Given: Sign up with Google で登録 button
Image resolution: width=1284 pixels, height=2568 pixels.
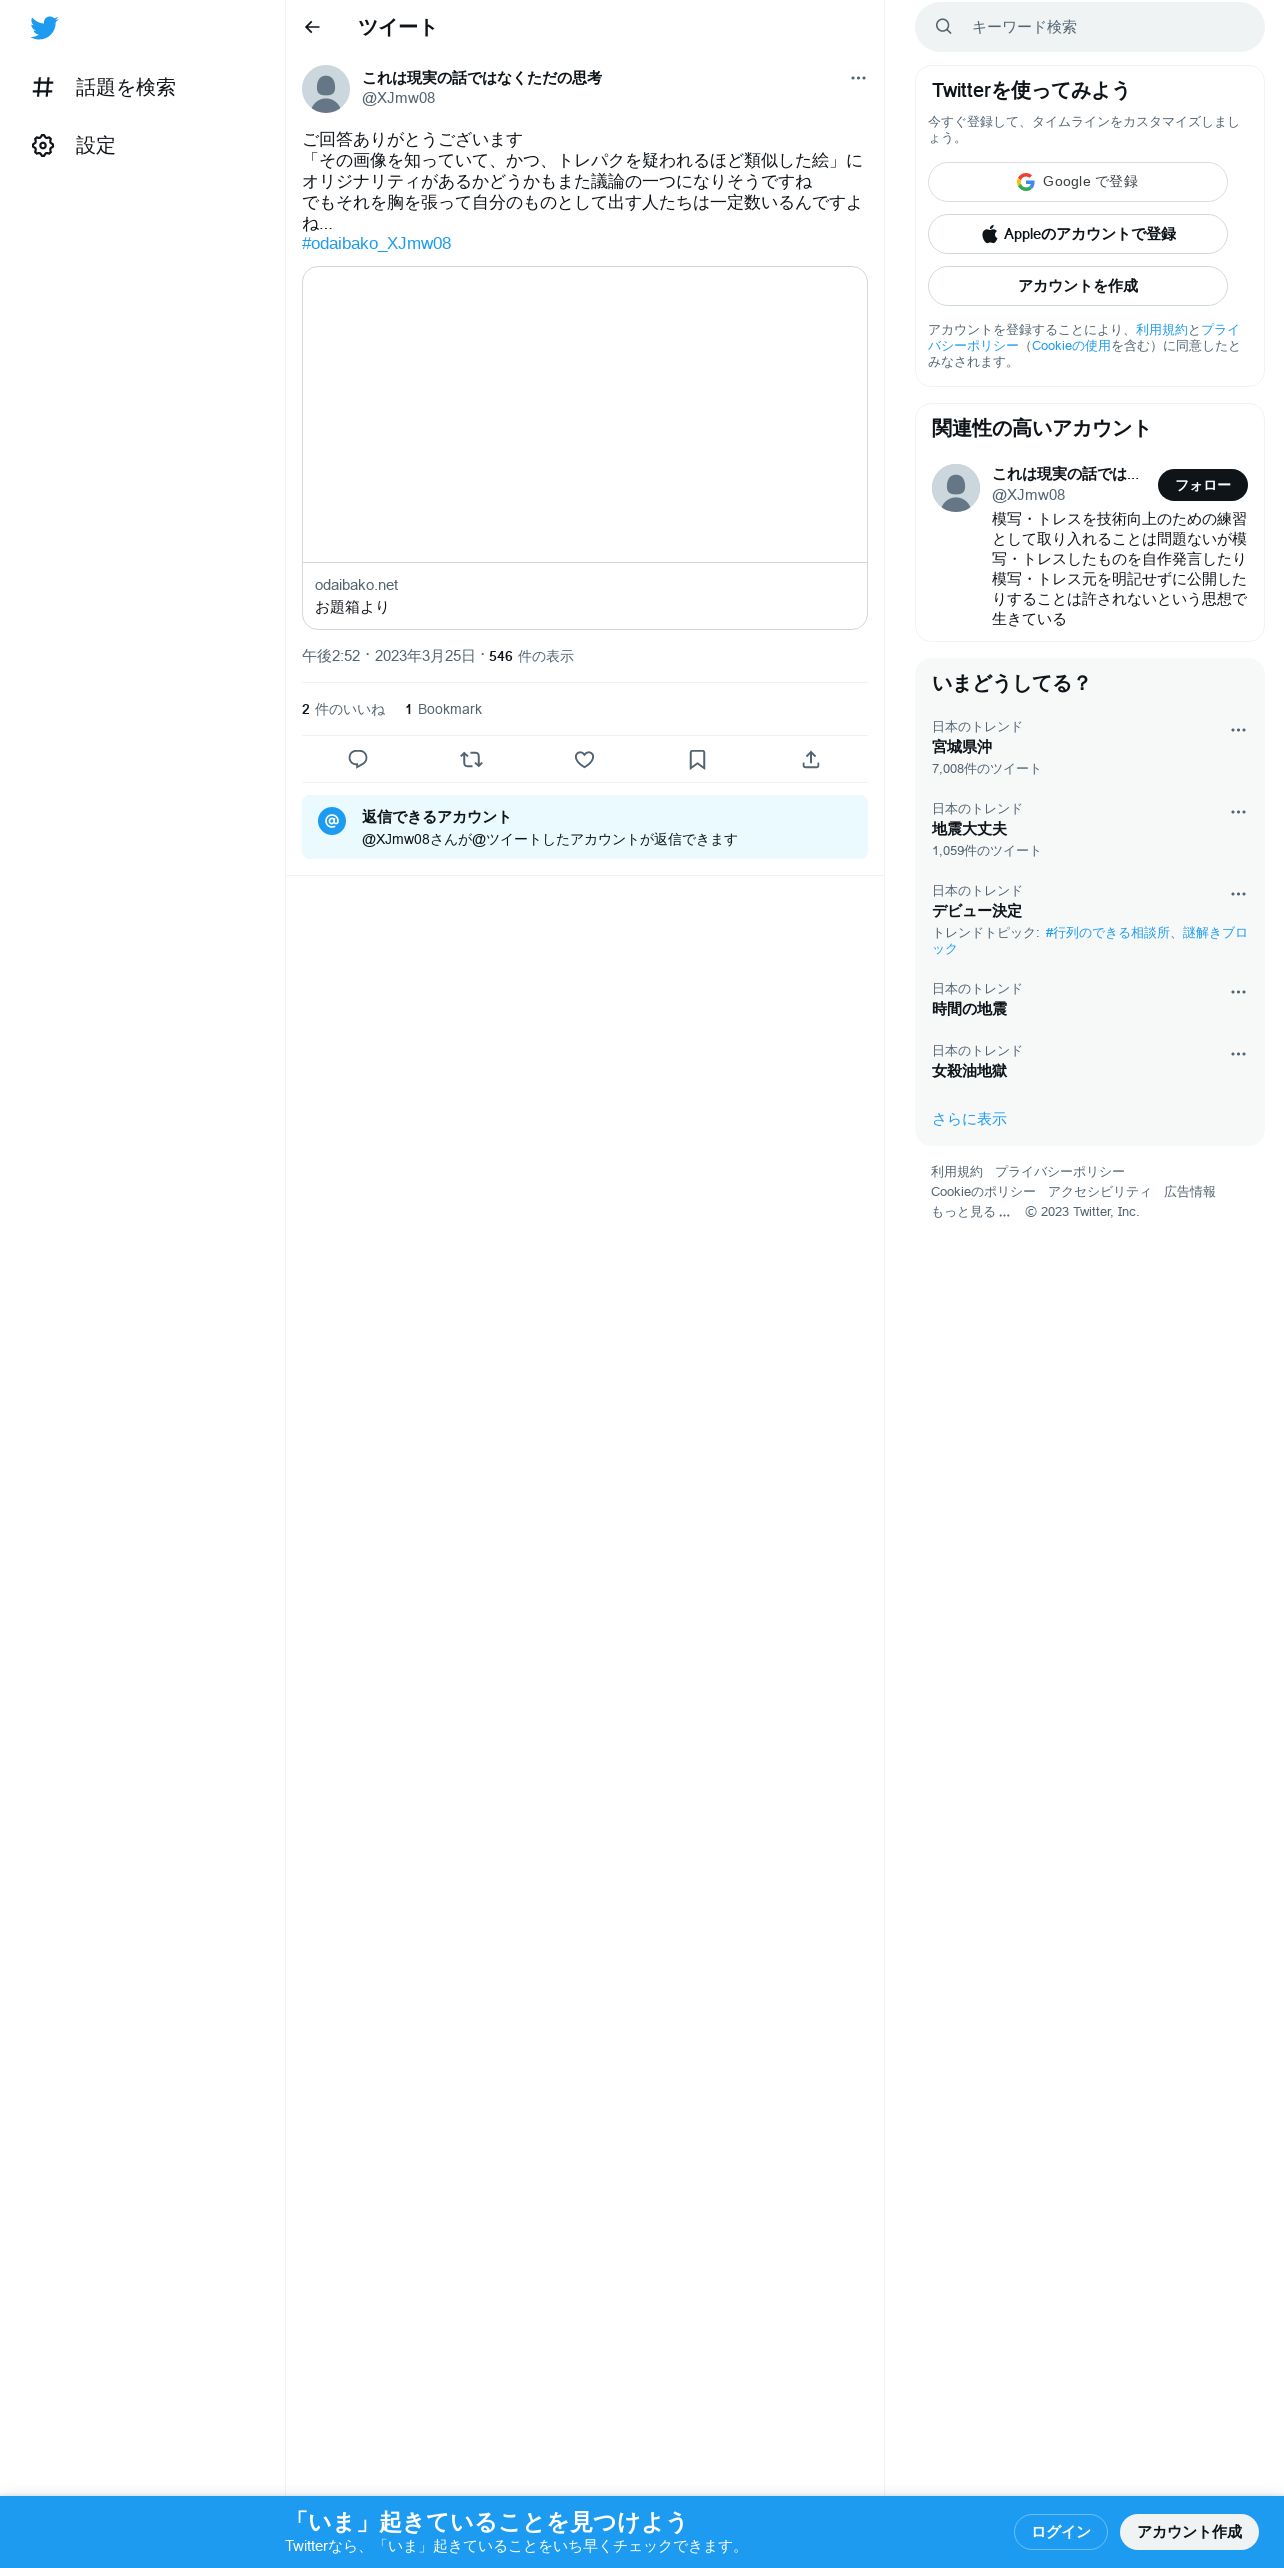Looking at the screenshot, I should tap(1078, 182).
